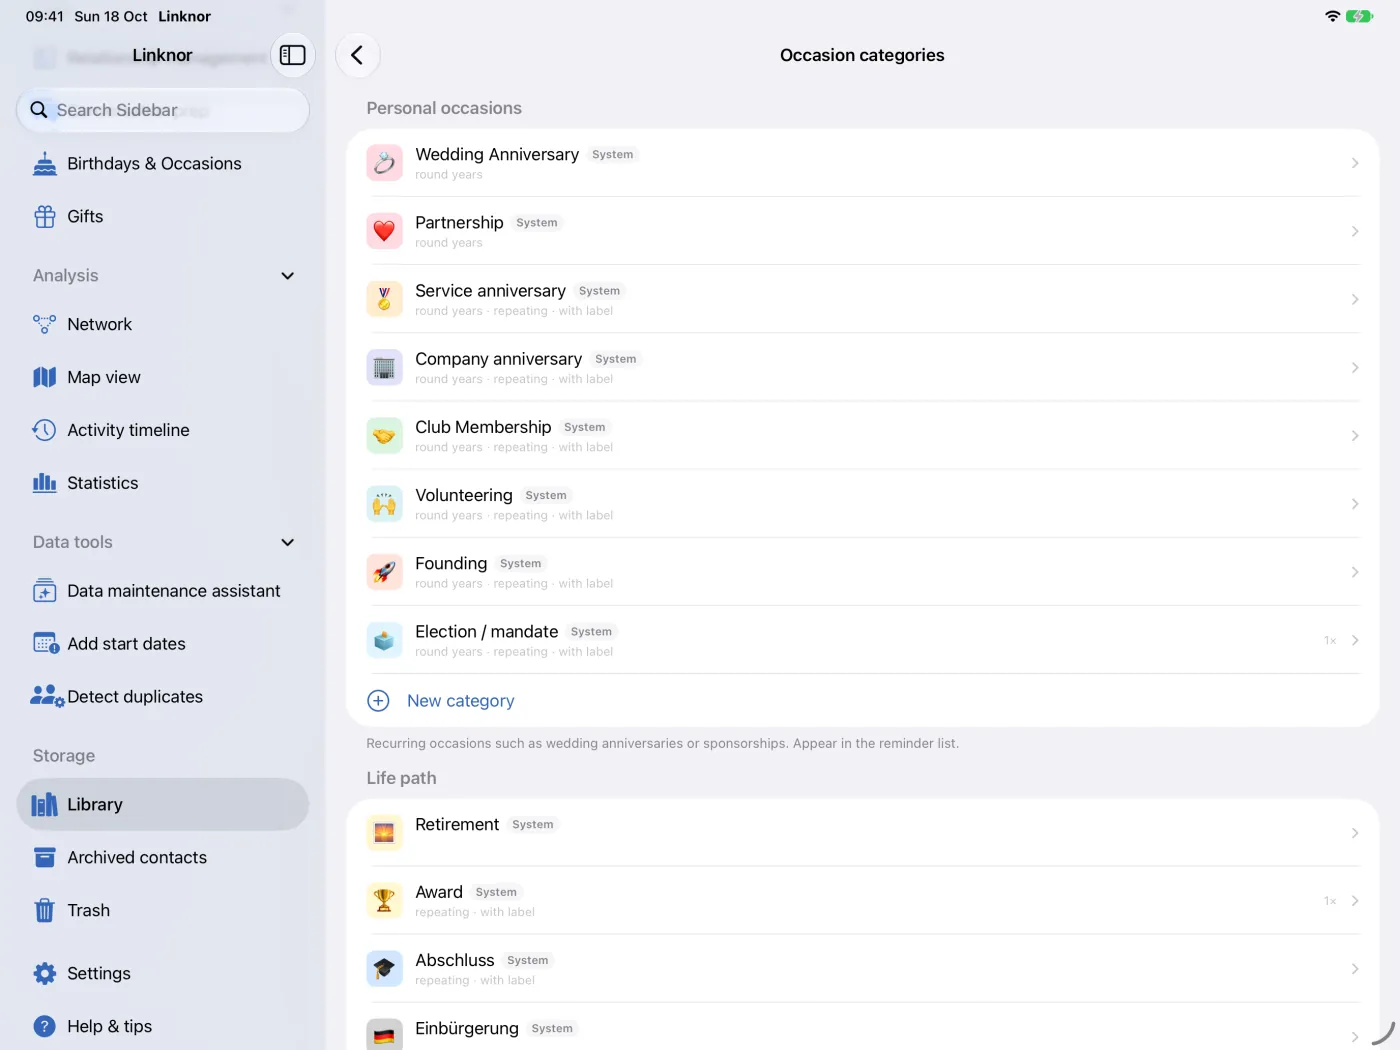Image resolution: width=1400 pixels, height=1050 pixels.
Task: Click the Founding rocket icon
Action: [384, 571]
